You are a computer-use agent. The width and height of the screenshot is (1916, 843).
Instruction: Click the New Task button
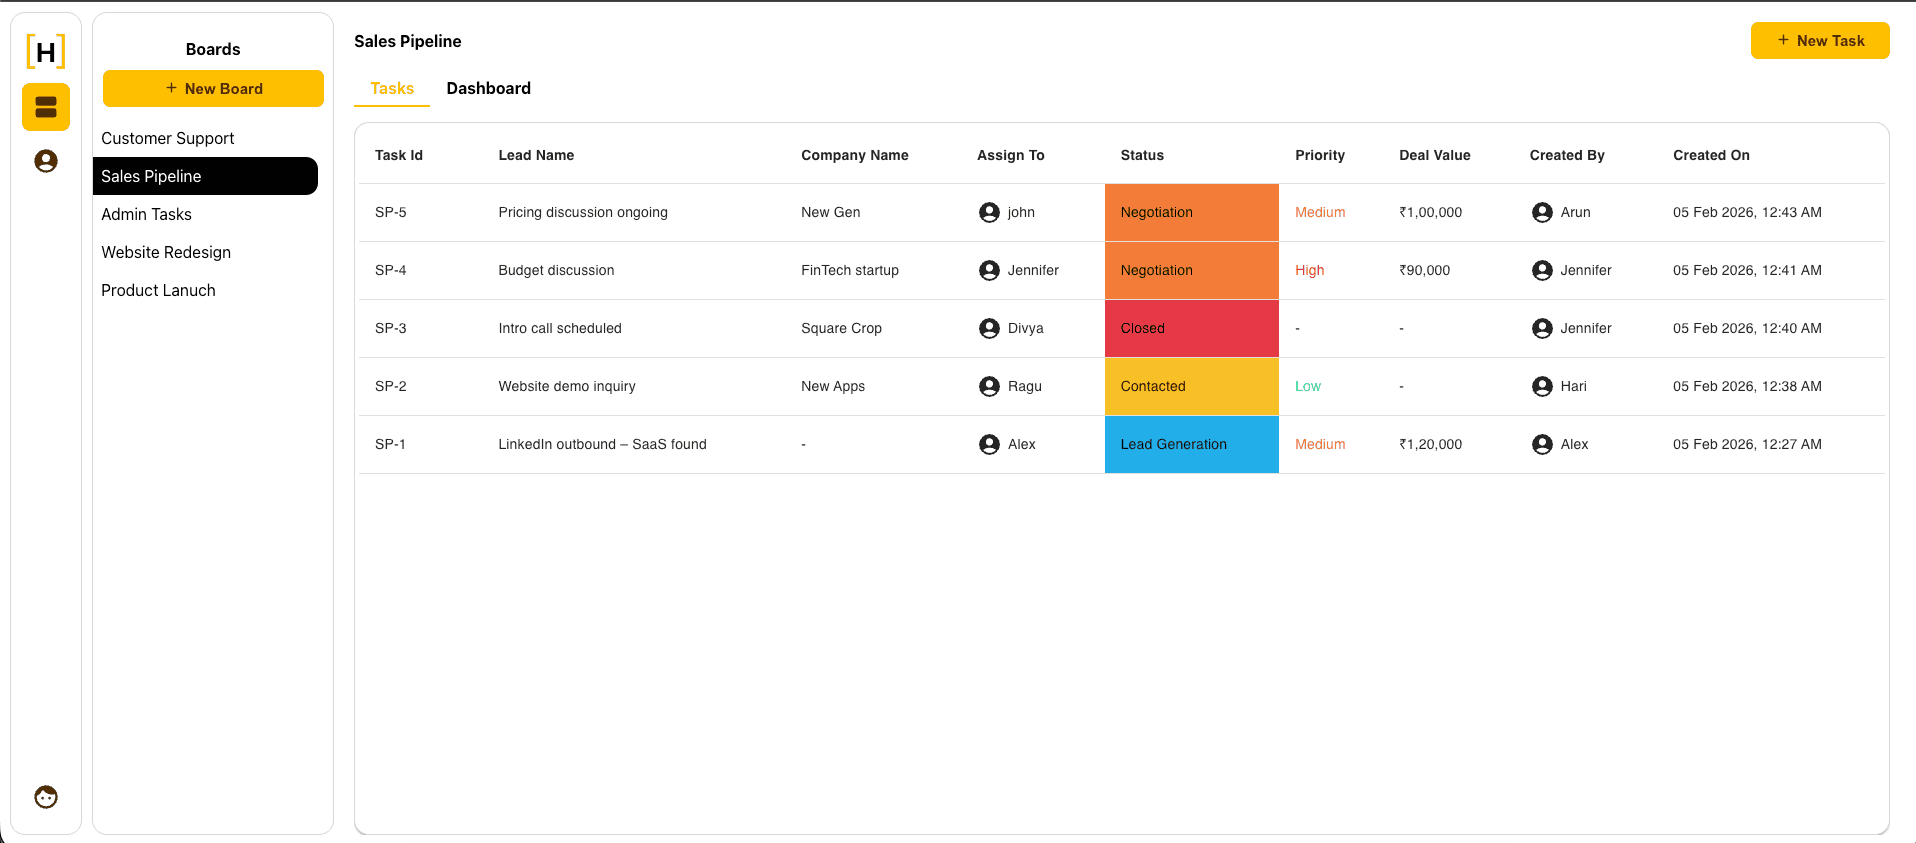coord(1819,41)
